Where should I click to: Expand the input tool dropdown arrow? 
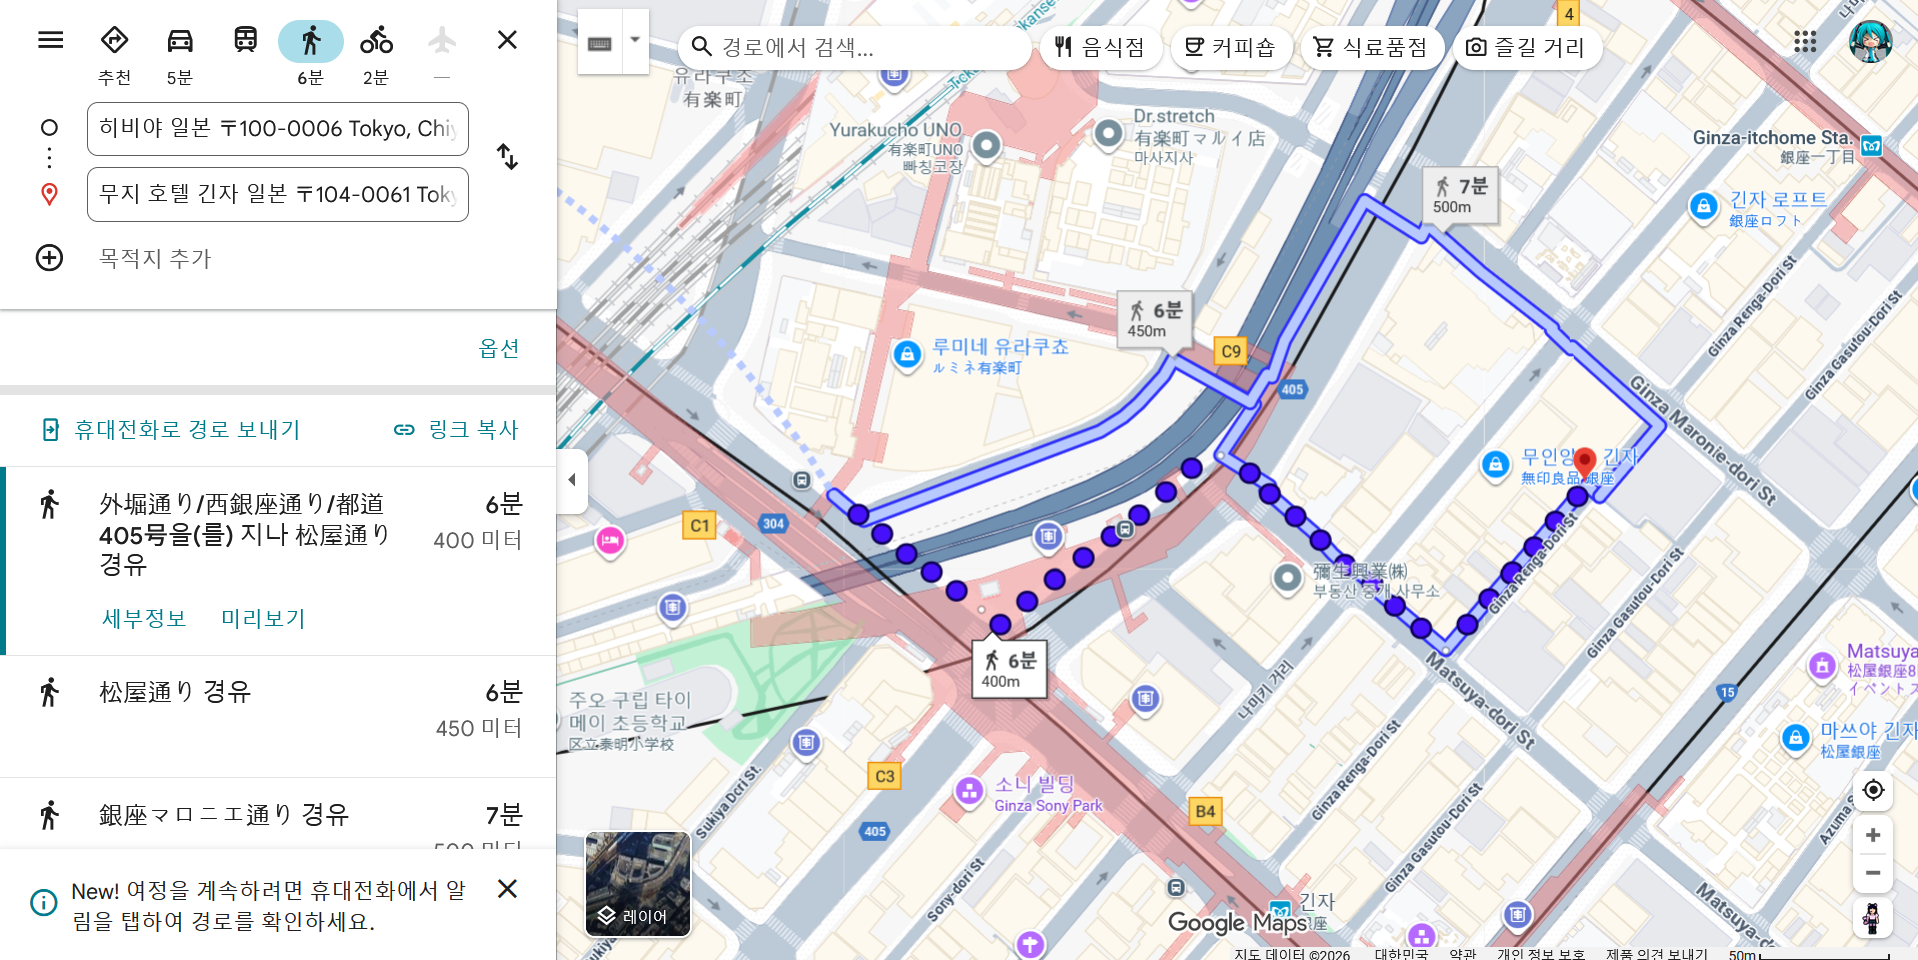click(635, 42)
